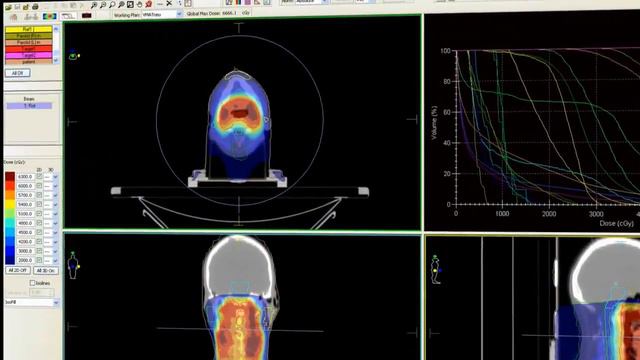The image size is (640, 360).
Task: Select the magenta Target2 structure entry
Action: 29,55
